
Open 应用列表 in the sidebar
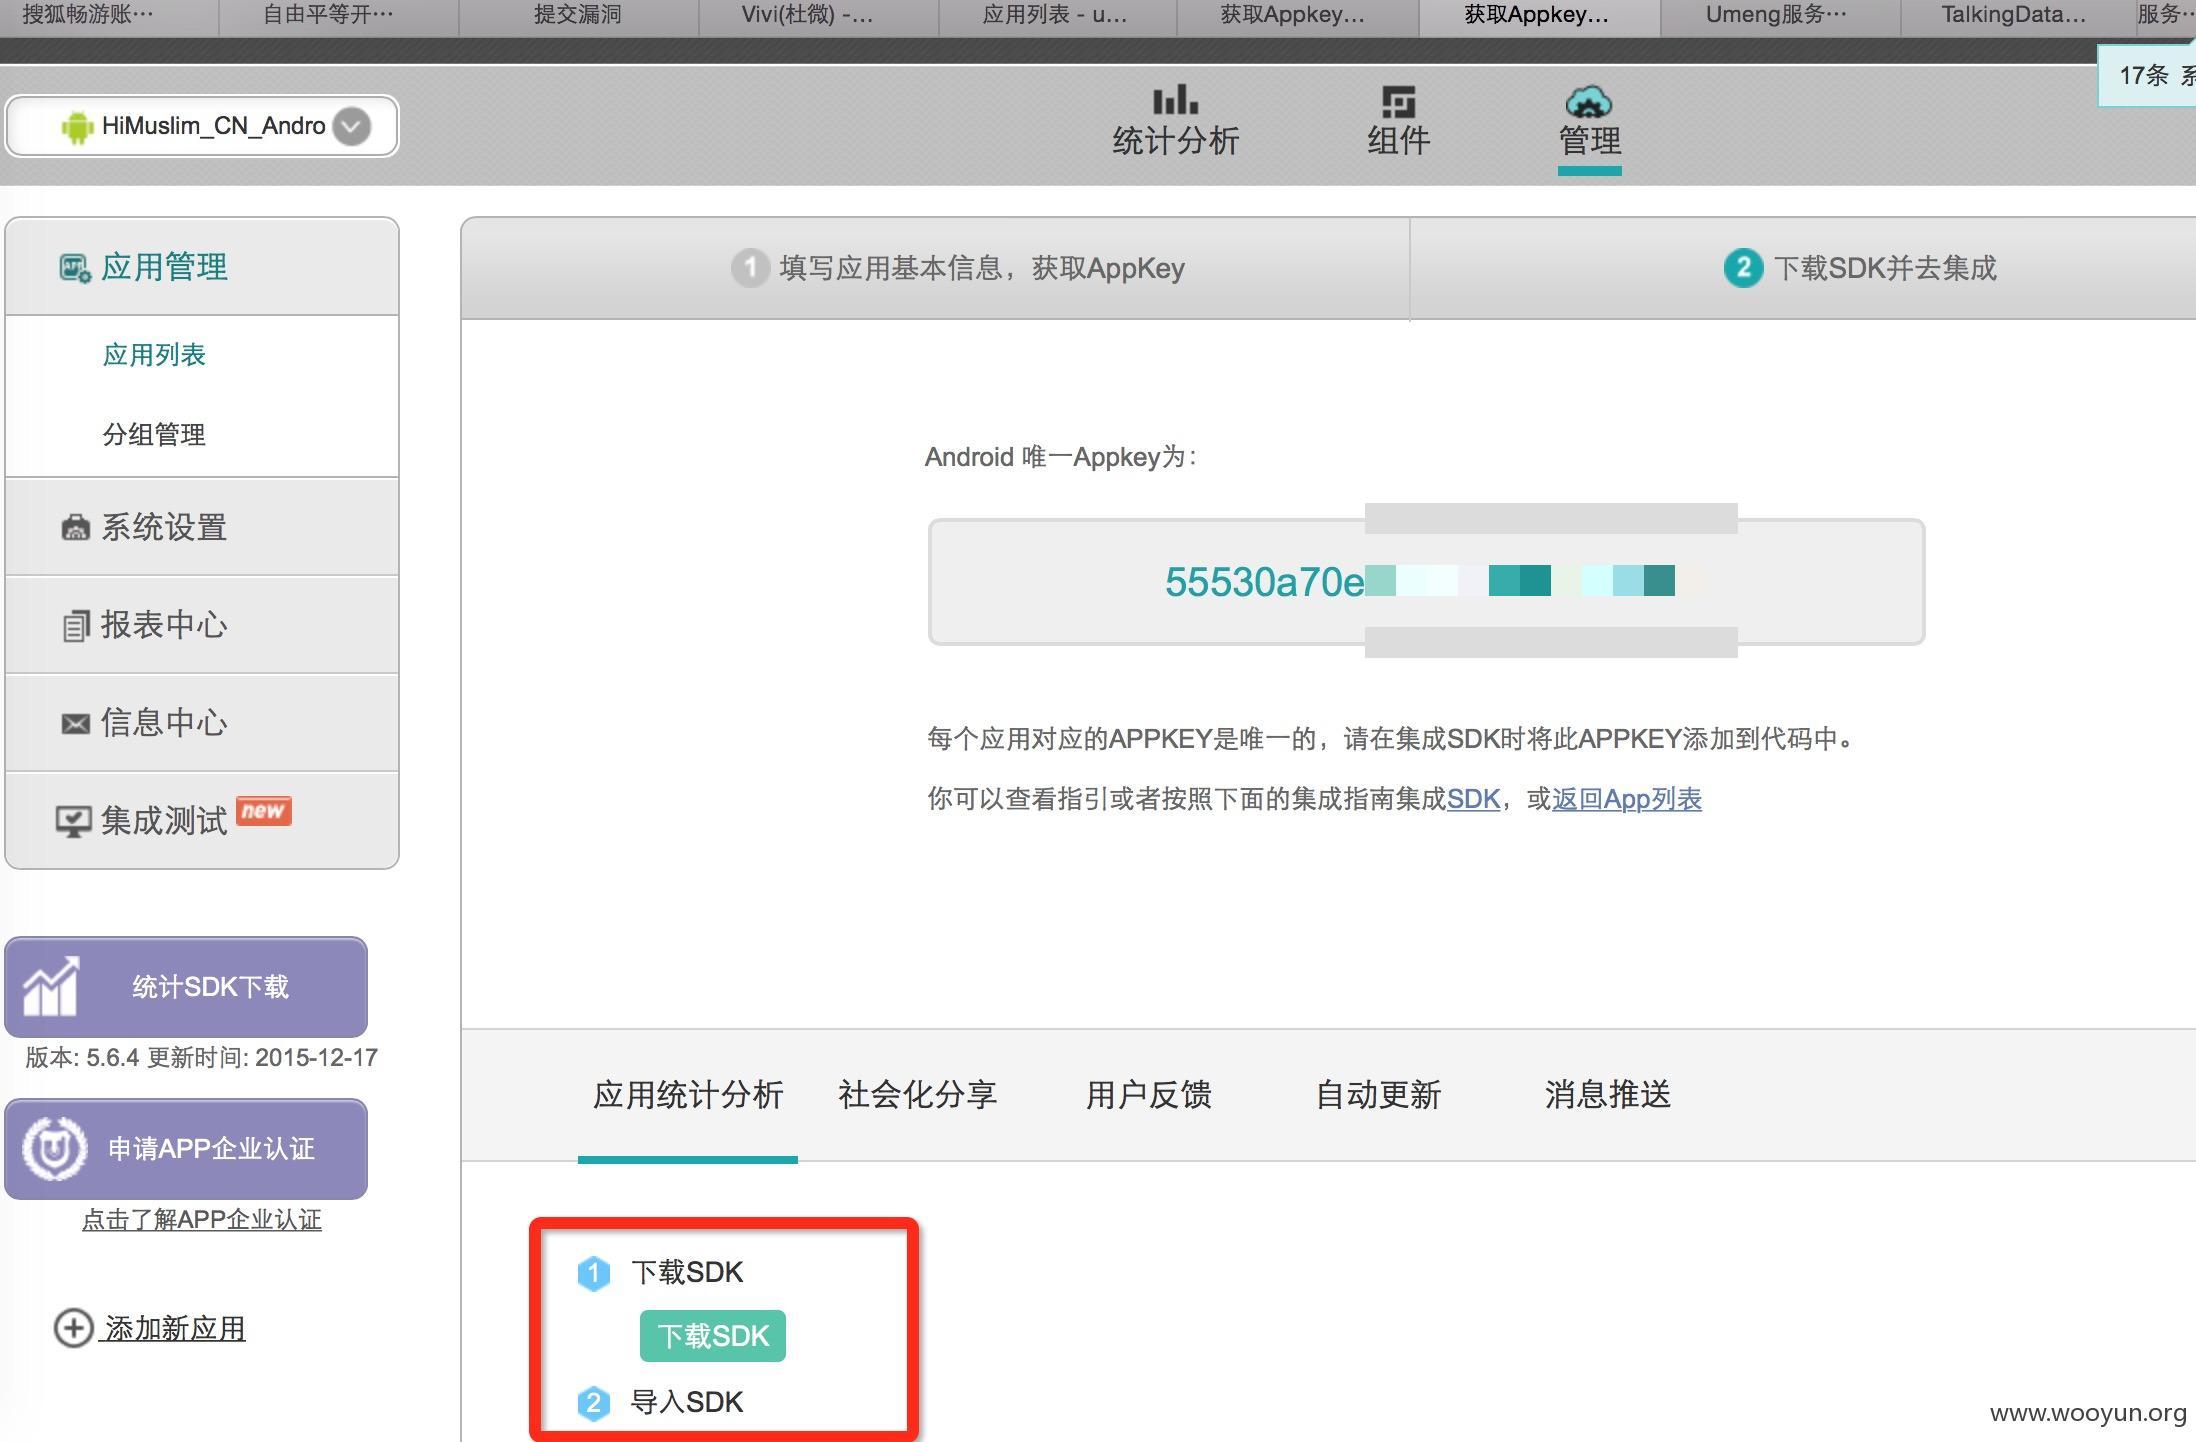154,355
